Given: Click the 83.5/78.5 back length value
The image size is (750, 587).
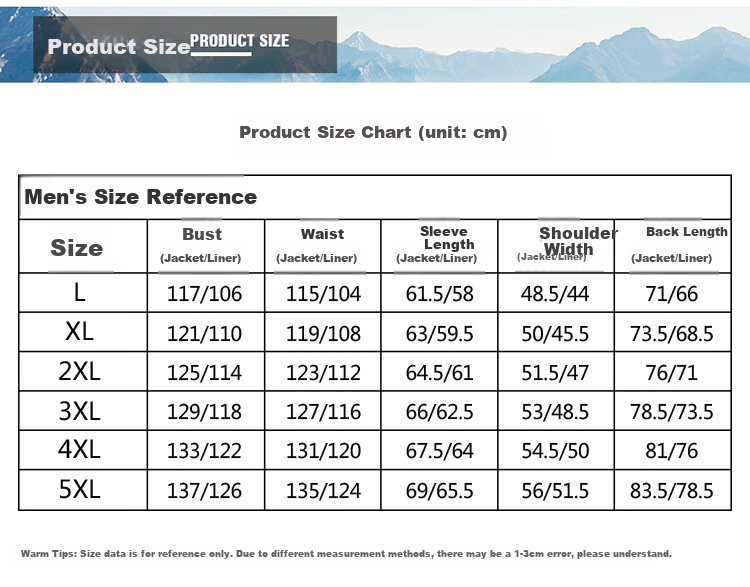Looking at the screenshot, I should click(x=672, y=491).
